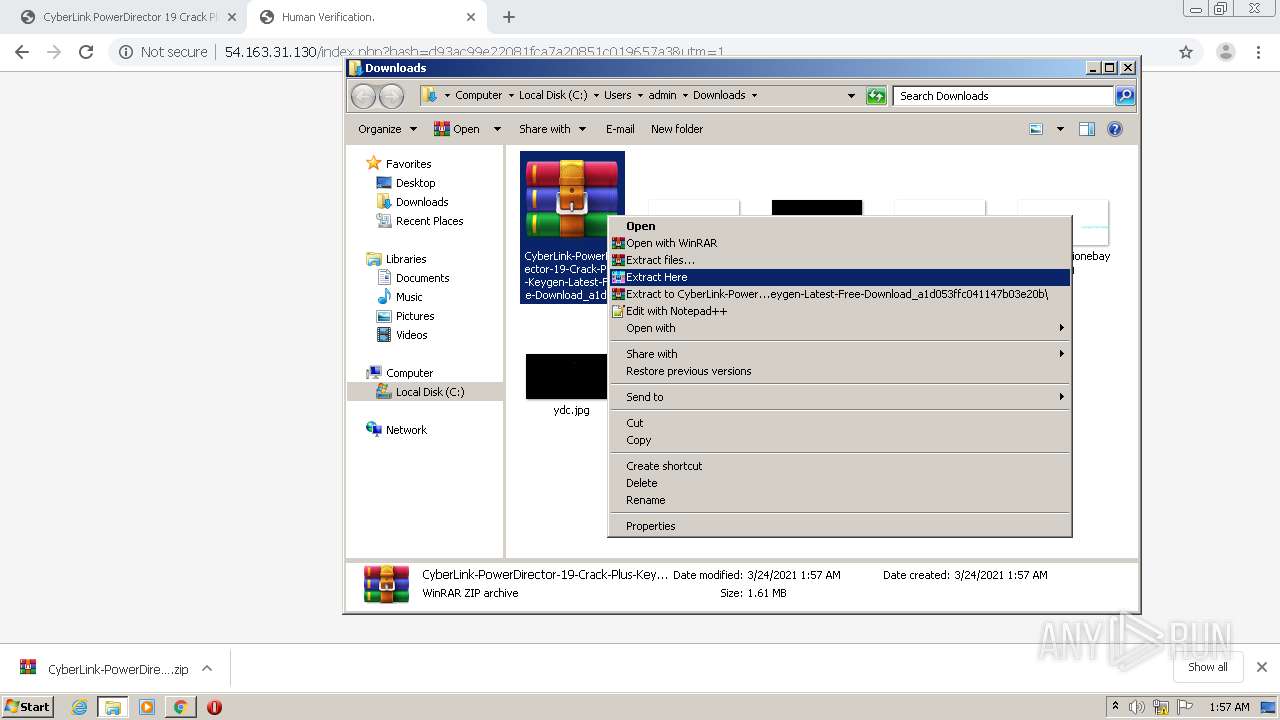Toggle the preview pane icon
Screen dimensions: 1280x720
[1087, 129]
